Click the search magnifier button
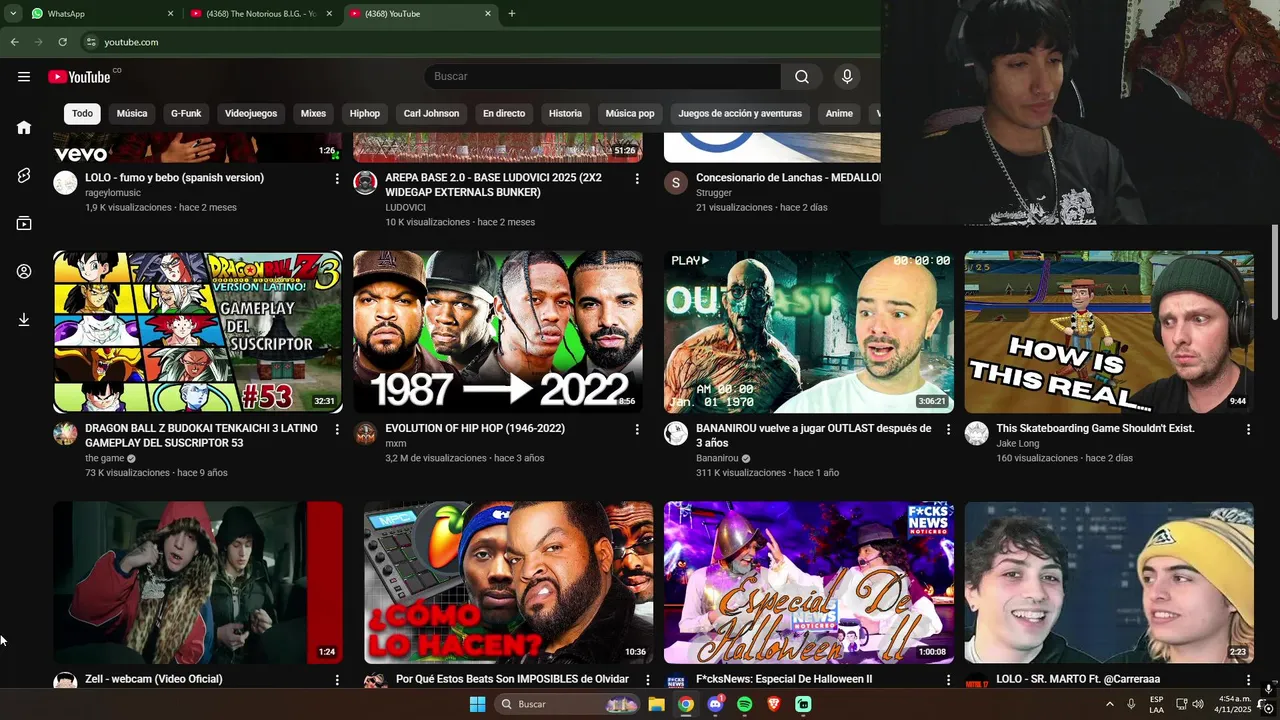This screenshot has width=1280, height=720. [x=802, y=77]
